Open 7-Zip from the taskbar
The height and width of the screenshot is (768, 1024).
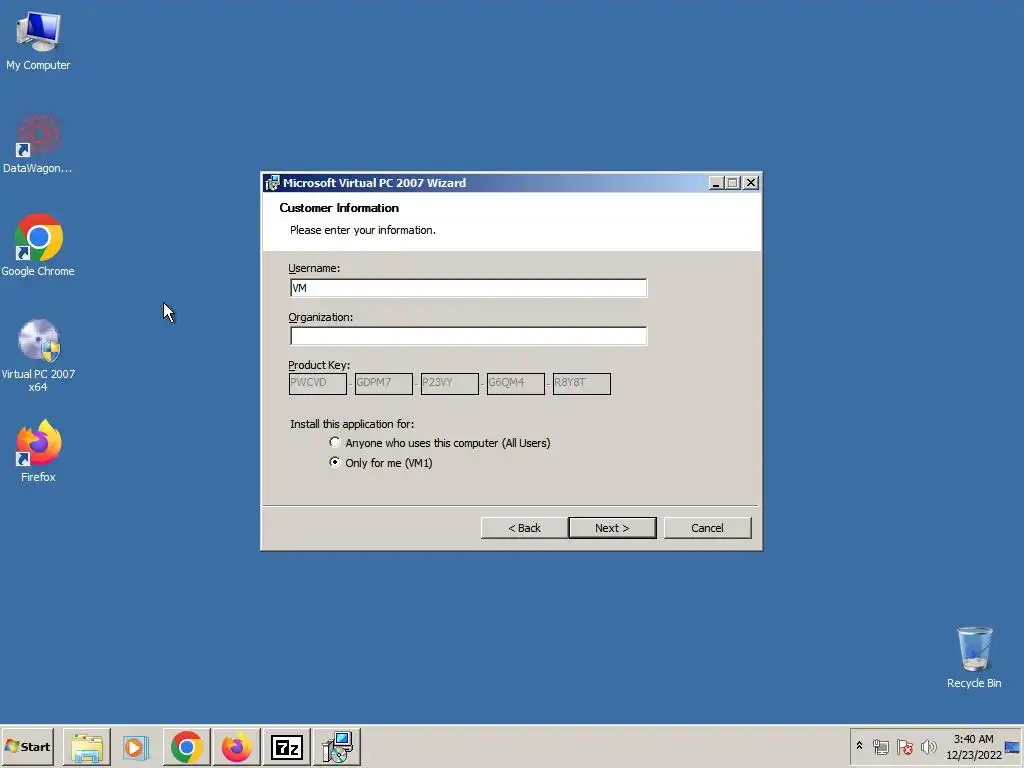[x=287, y=746]
